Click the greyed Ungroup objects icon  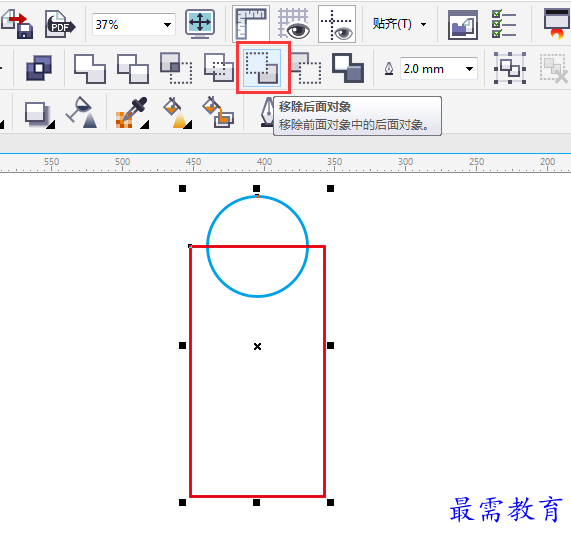click(554, 68)
